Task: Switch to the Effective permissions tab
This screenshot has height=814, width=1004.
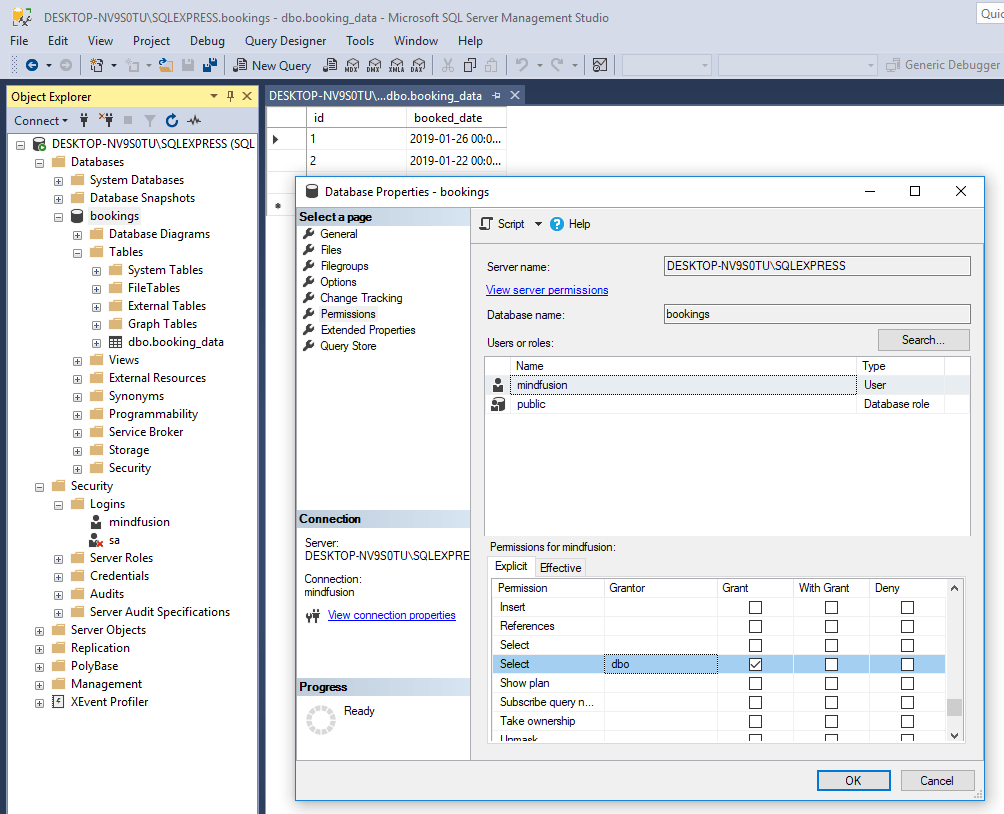Action: [561, 566]
